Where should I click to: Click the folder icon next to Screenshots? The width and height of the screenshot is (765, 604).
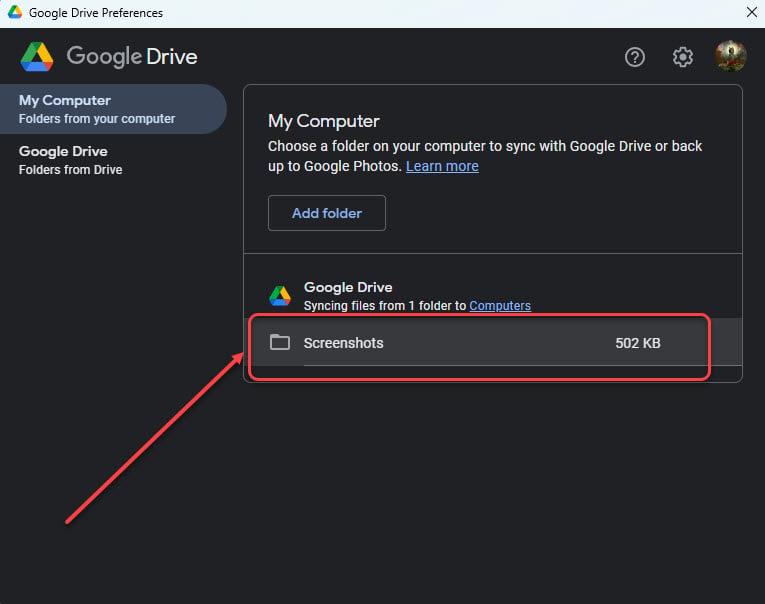(x=280, y=342)
